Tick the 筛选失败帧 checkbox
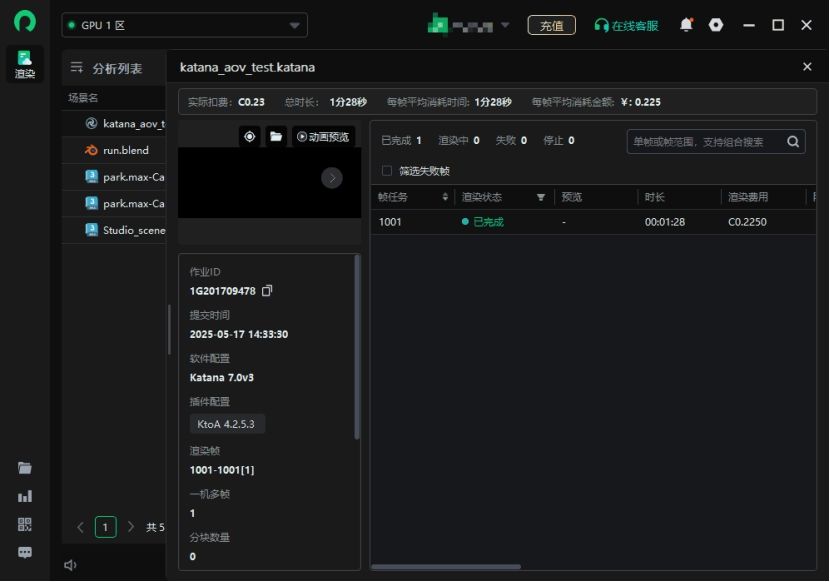This screenshot has height=582, width=830. point(387,171)
